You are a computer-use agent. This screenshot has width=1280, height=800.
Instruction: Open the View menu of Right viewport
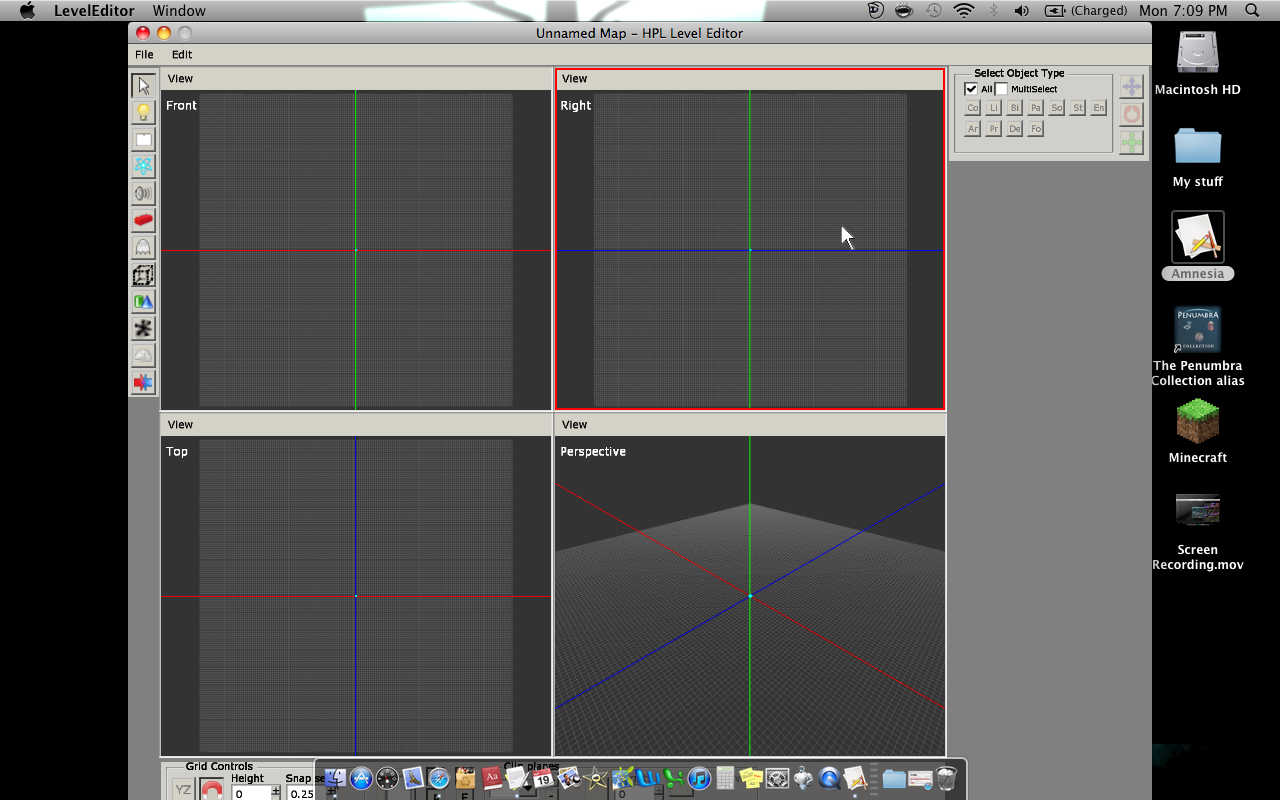574,79
